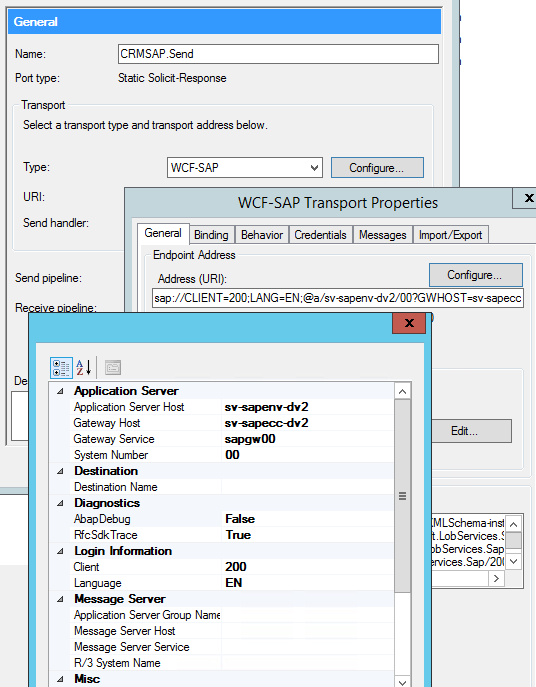The width and height of the screenshot is (536, 687).
Task: Close the property grid dialog with red X
Action: coord(409,323)
